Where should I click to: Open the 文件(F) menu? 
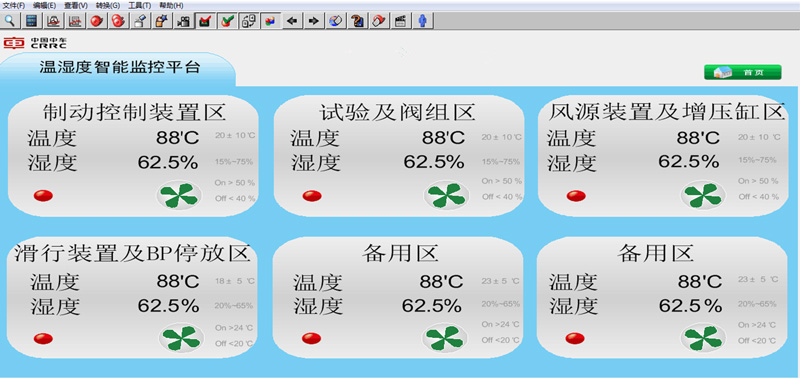click(14, 6)
